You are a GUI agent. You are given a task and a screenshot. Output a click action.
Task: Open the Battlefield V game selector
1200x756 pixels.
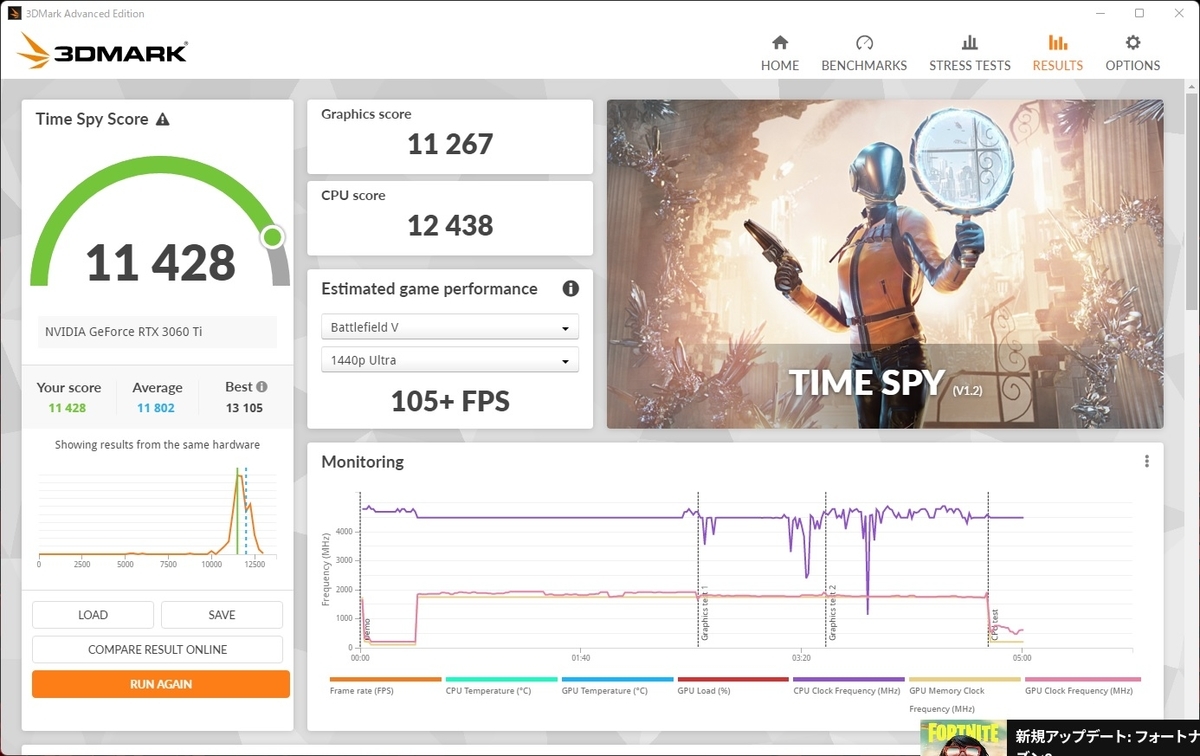click(x=449, y=326)
